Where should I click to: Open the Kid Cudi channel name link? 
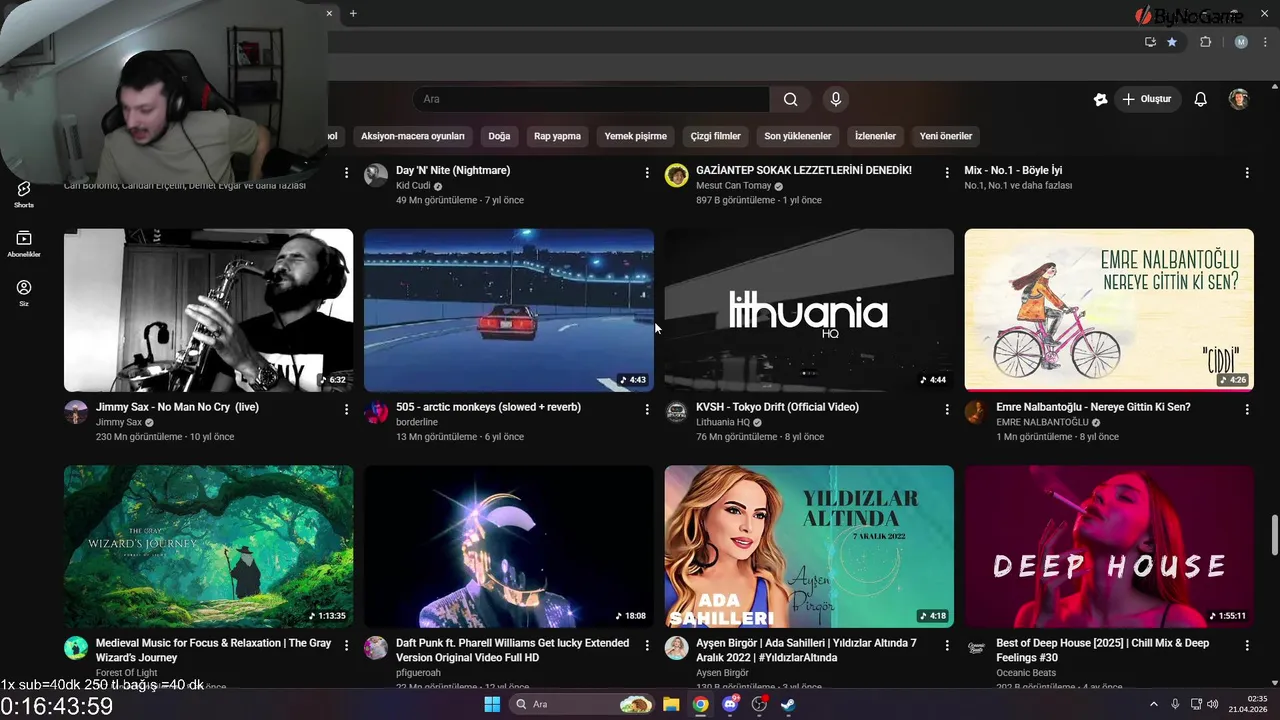coord(413,186)
